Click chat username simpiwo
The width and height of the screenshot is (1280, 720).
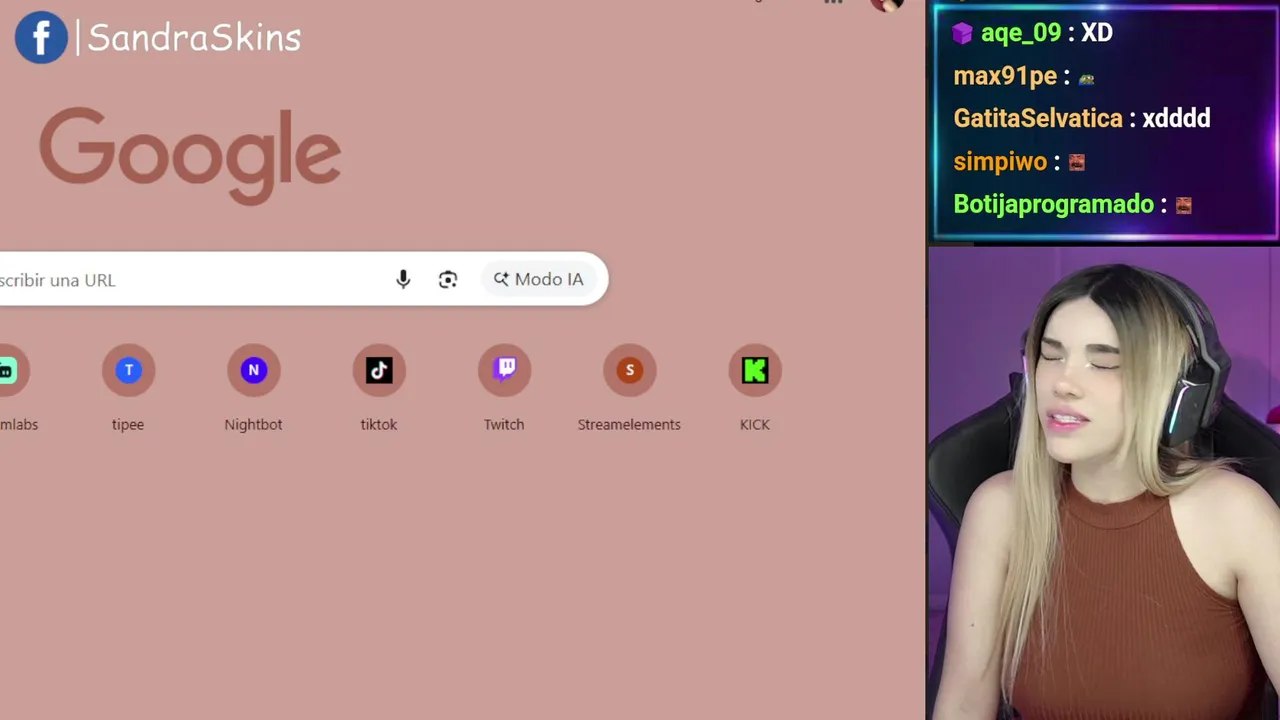pyautogui.click(x=1000, y=162)
